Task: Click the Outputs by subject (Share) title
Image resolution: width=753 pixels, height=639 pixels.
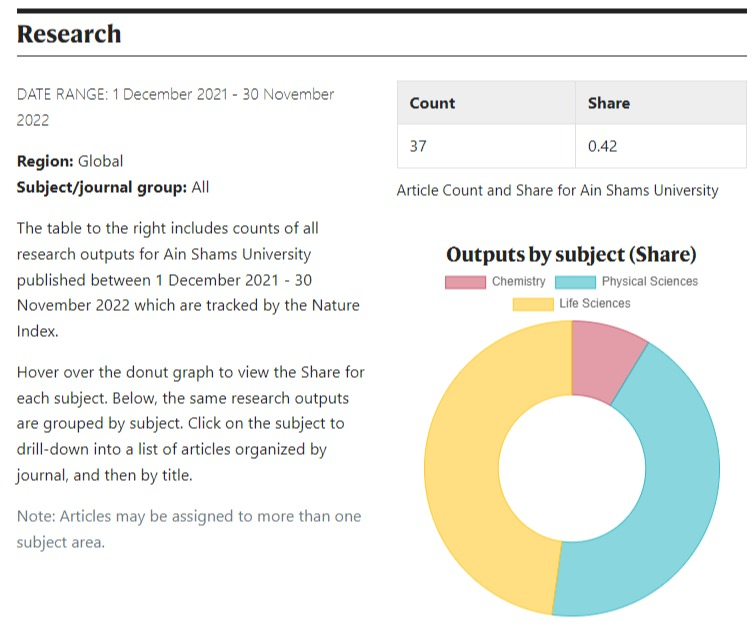Action: coord(571,255)
